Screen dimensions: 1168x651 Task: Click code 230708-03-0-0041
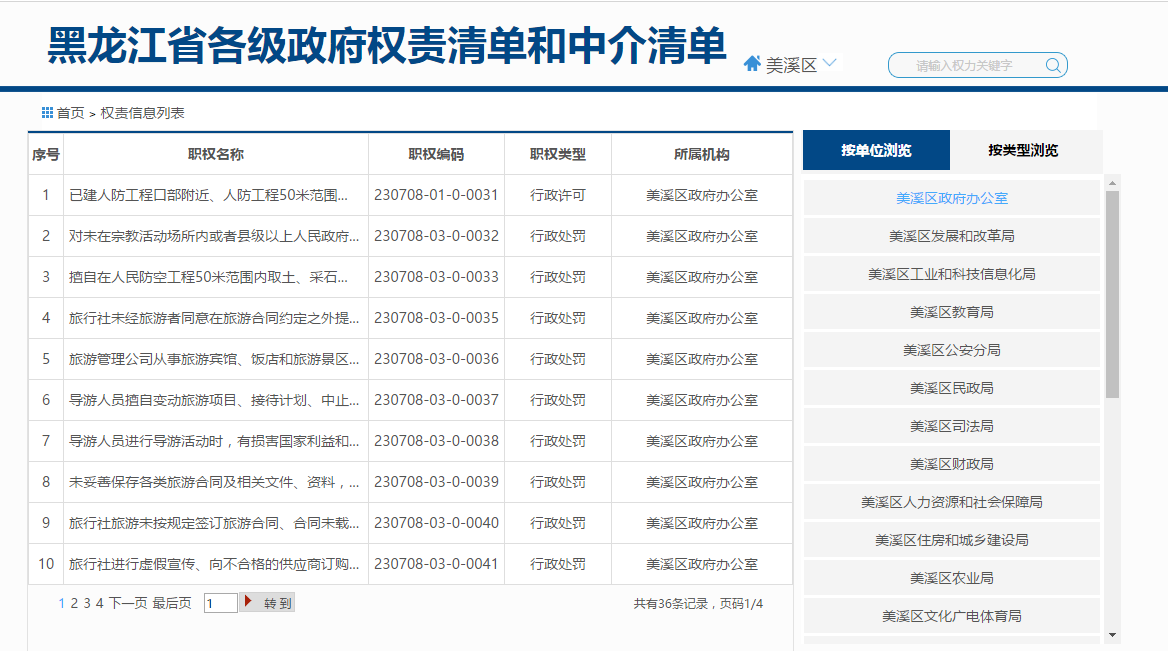tap(436, 564)
